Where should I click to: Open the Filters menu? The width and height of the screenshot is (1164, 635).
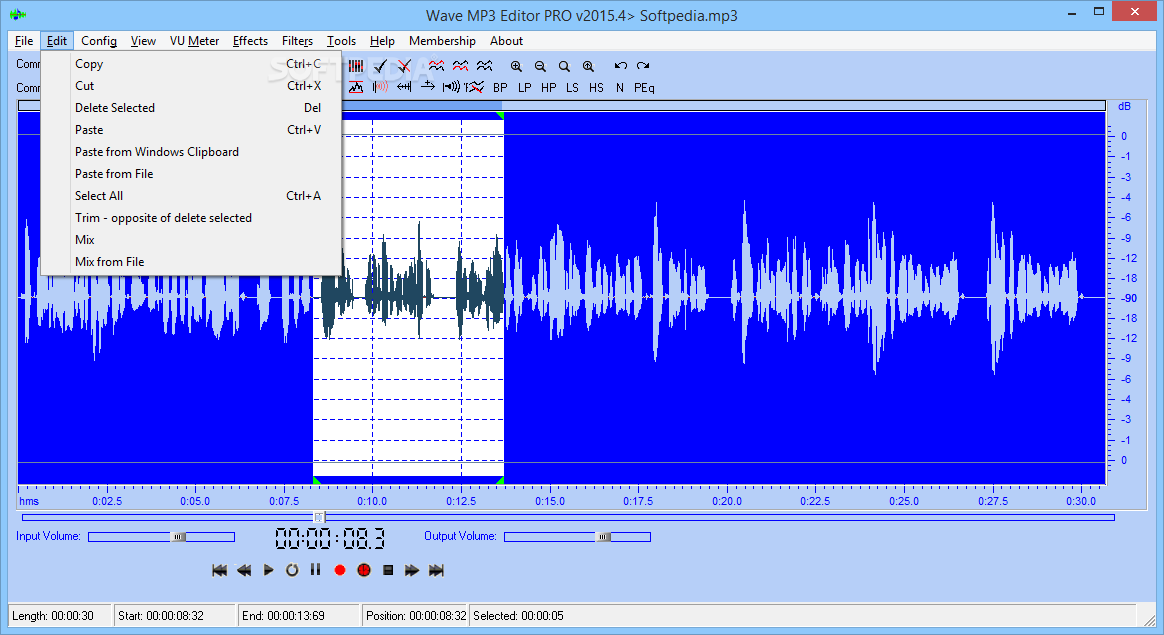tap(297, 41)
